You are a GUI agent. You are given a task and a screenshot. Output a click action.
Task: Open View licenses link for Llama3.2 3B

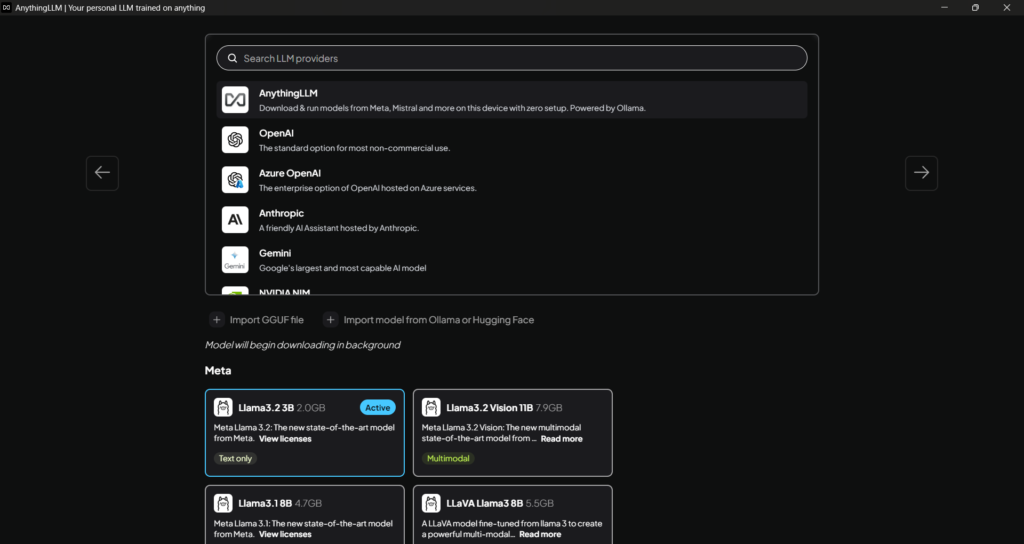click(285, 439)
